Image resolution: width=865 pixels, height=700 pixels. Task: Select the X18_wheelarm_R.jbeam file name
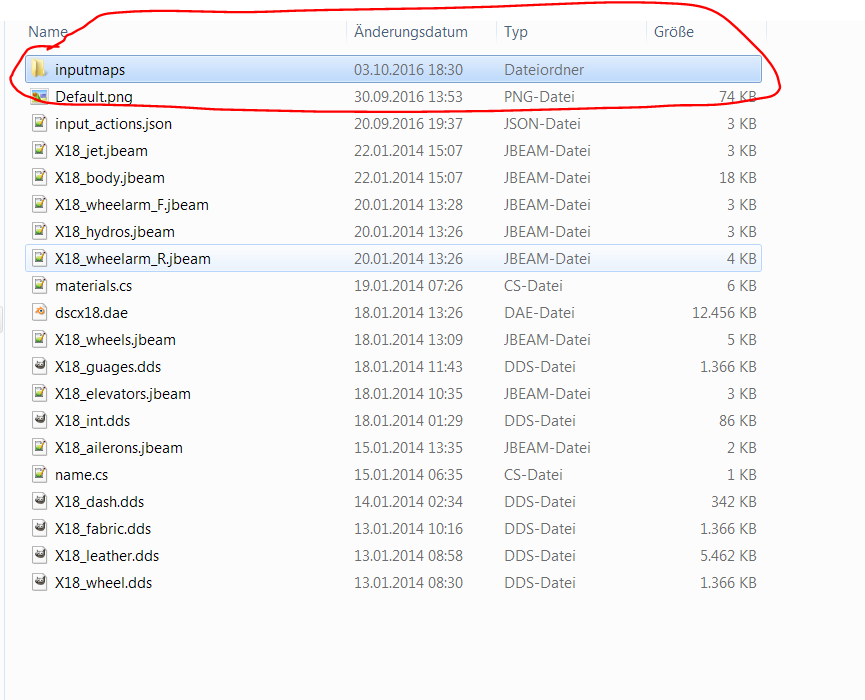pyautogui.click(x=132, y=259)
